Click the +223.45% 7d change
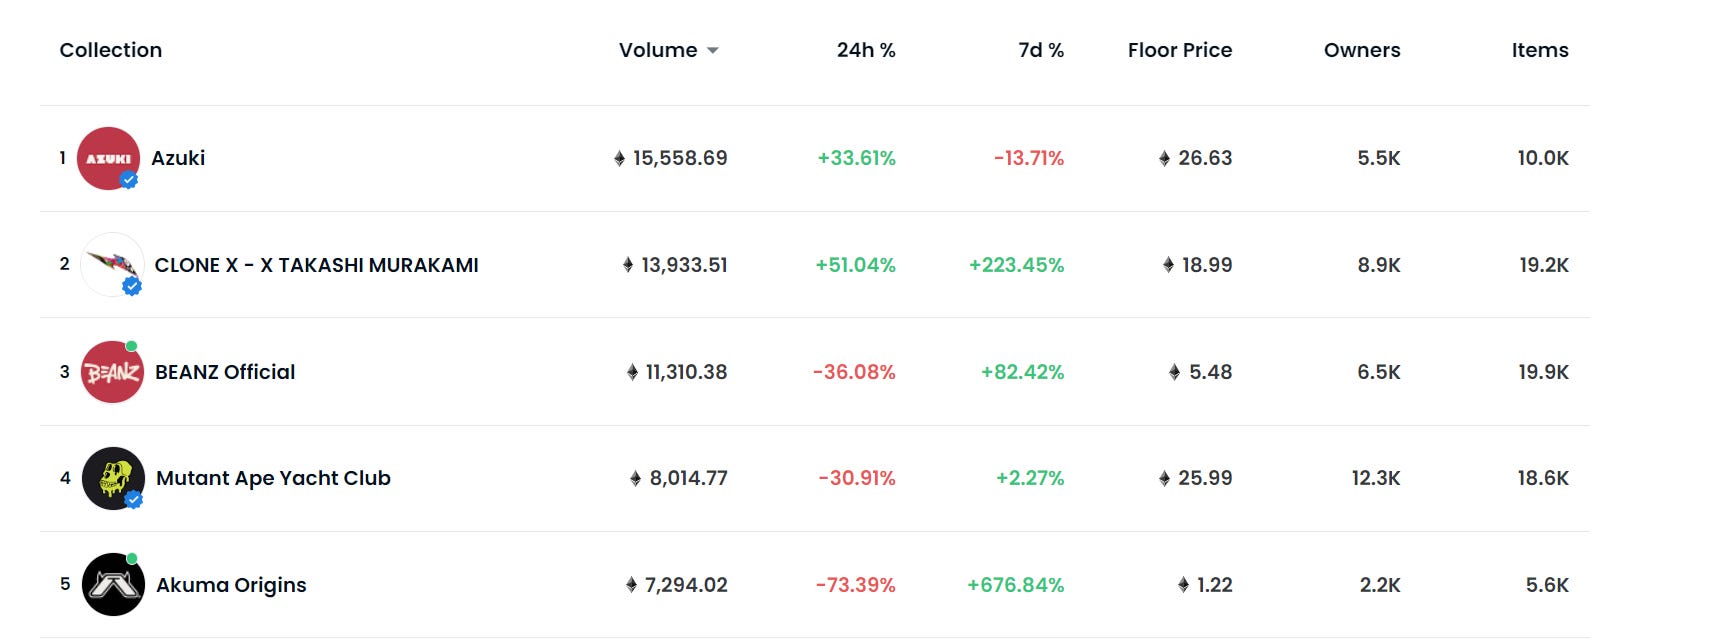This screenshot has width=1724, height=641. coord(1017,265)
